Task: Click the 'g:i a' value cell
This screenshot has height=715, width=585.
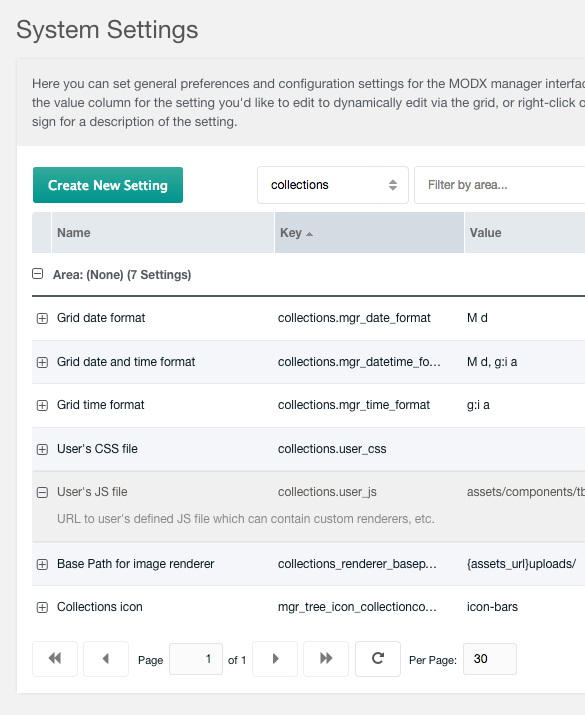Action: 478,405
